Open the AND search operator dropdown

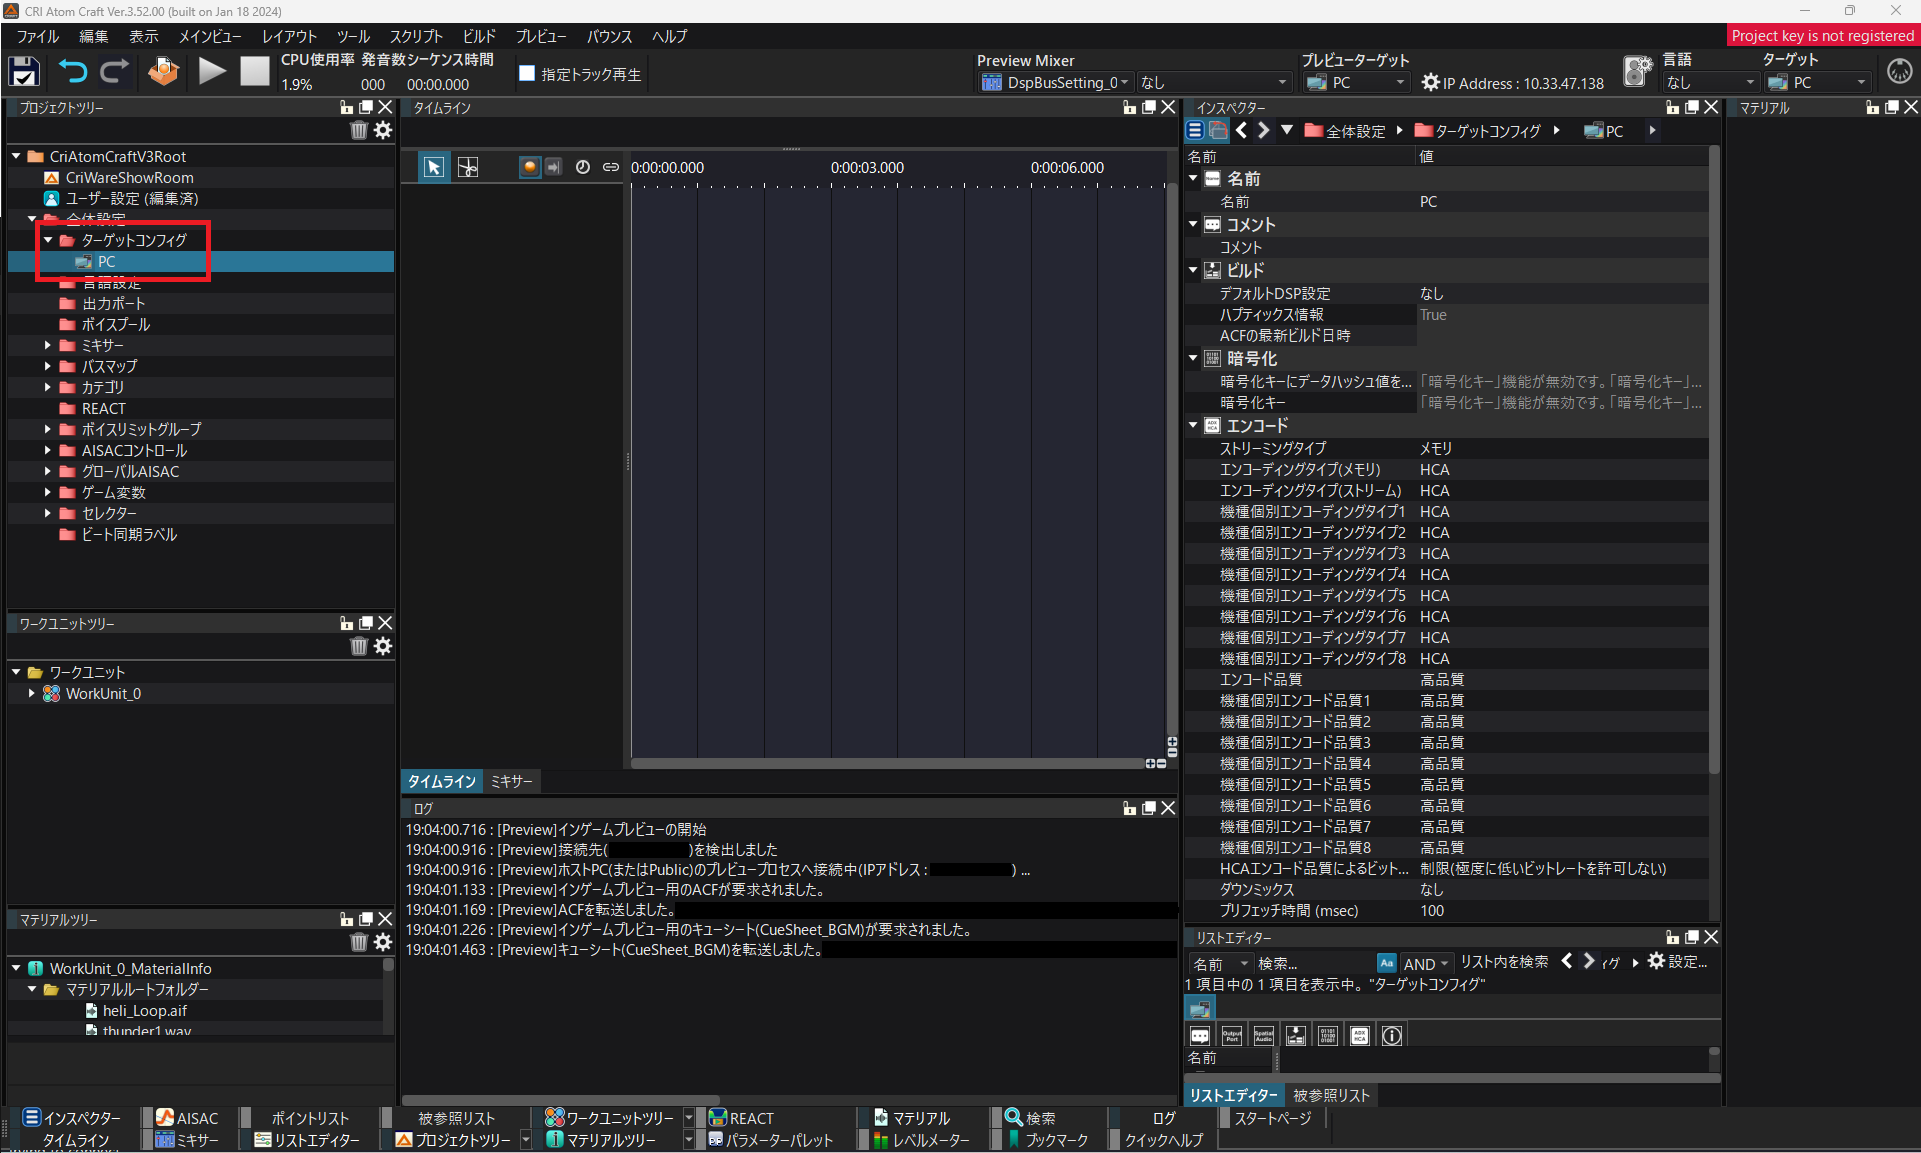(1426, 964)
